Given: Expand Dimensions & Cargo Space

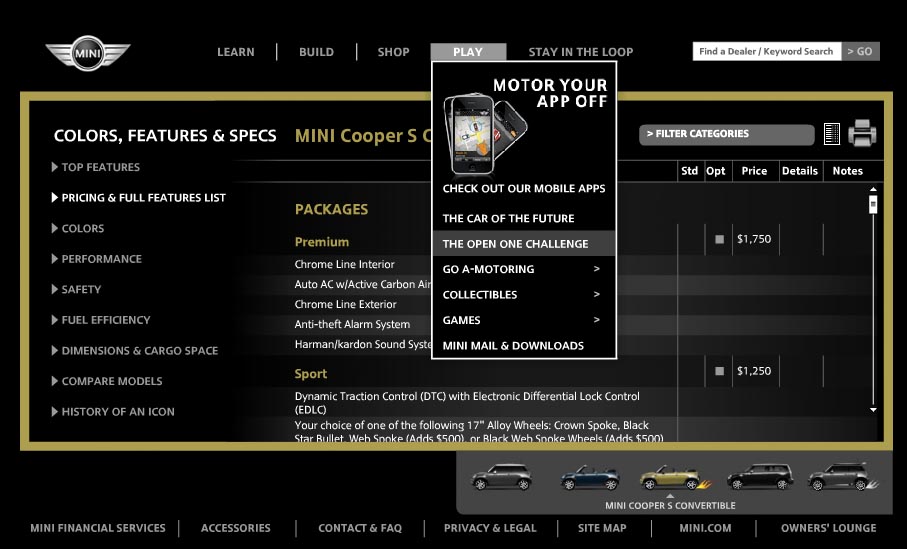Looking at the screenshot, I should tap(134, 351).
